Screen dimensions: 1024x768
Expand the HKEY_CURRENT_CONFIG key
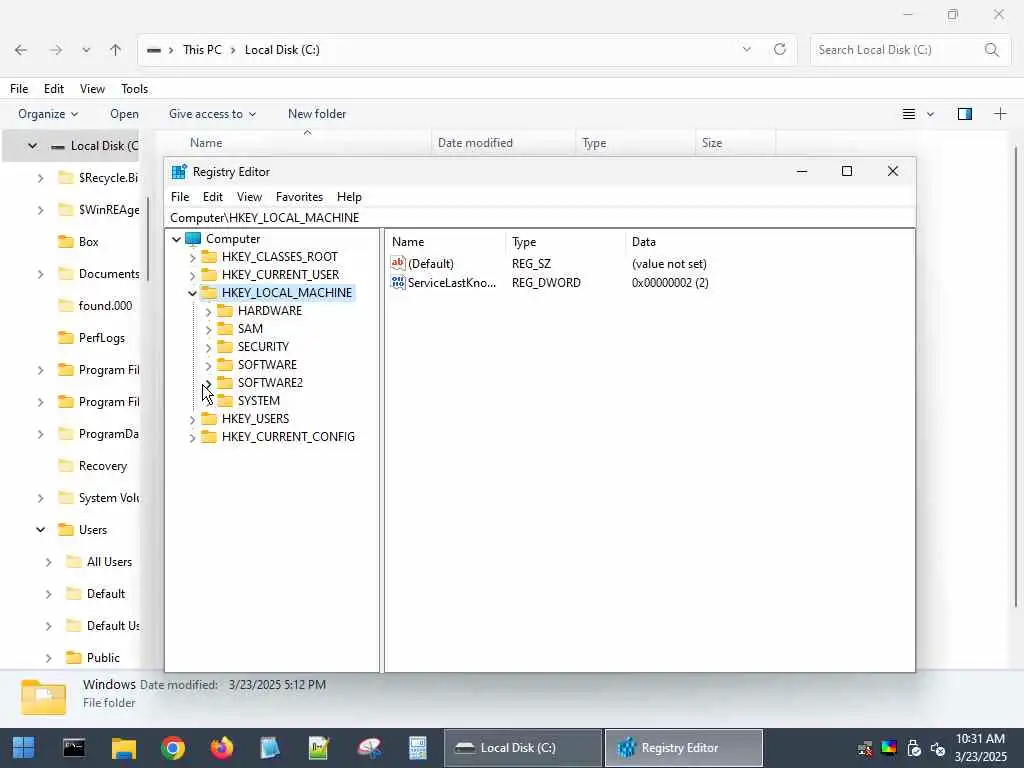(193, 438)
